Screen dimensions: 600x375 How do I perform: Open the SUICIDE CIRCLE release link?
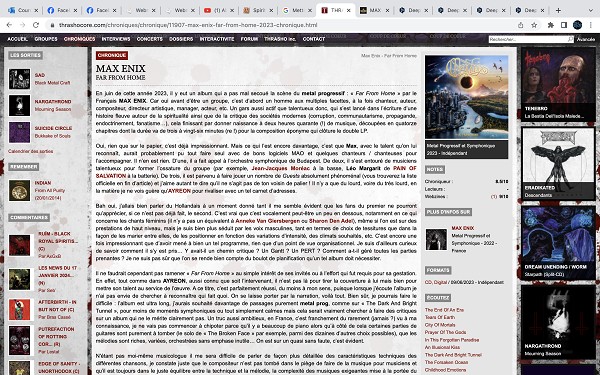(53, 128)
